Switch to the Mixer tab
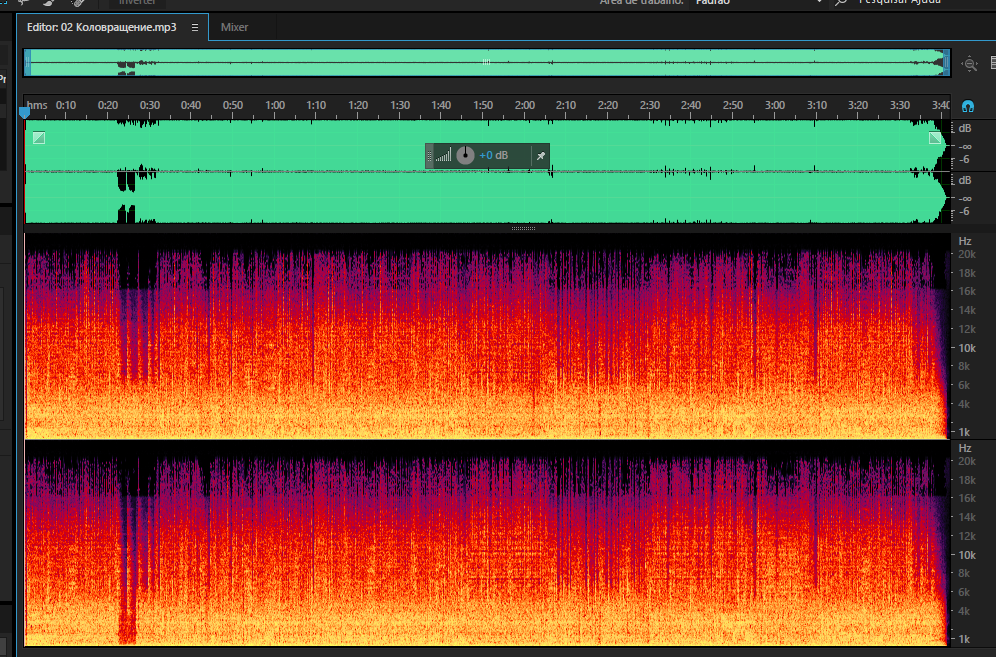 pos(234,27)
